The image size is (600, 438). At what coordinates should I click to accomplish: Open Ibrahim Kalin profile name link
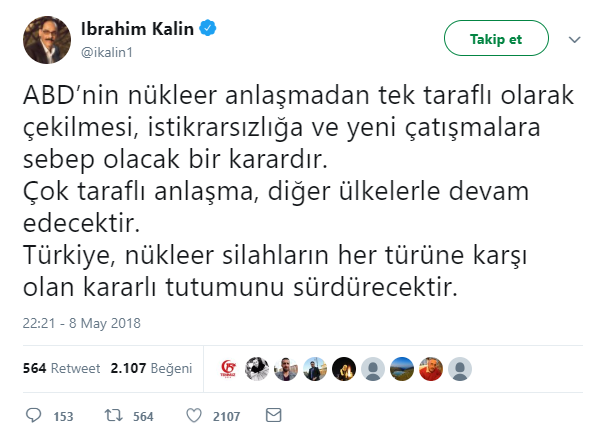(x=137, y=29)
